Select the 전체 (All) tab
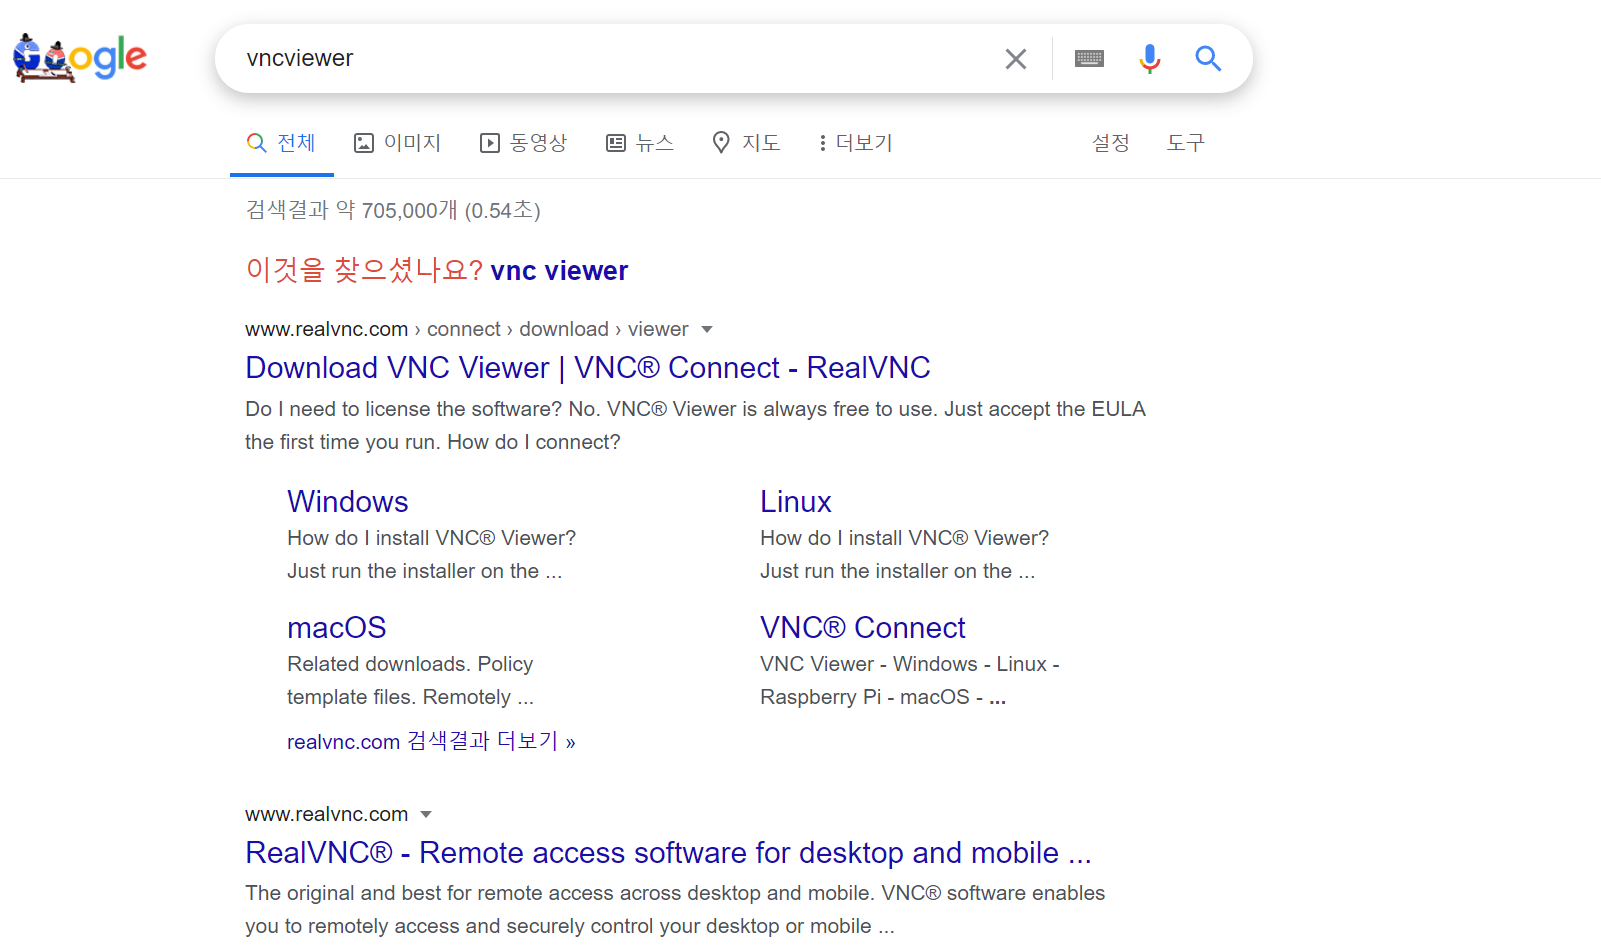Image resolution: width=1601 pixels, height=948 pixels. (x=281, y=143)
